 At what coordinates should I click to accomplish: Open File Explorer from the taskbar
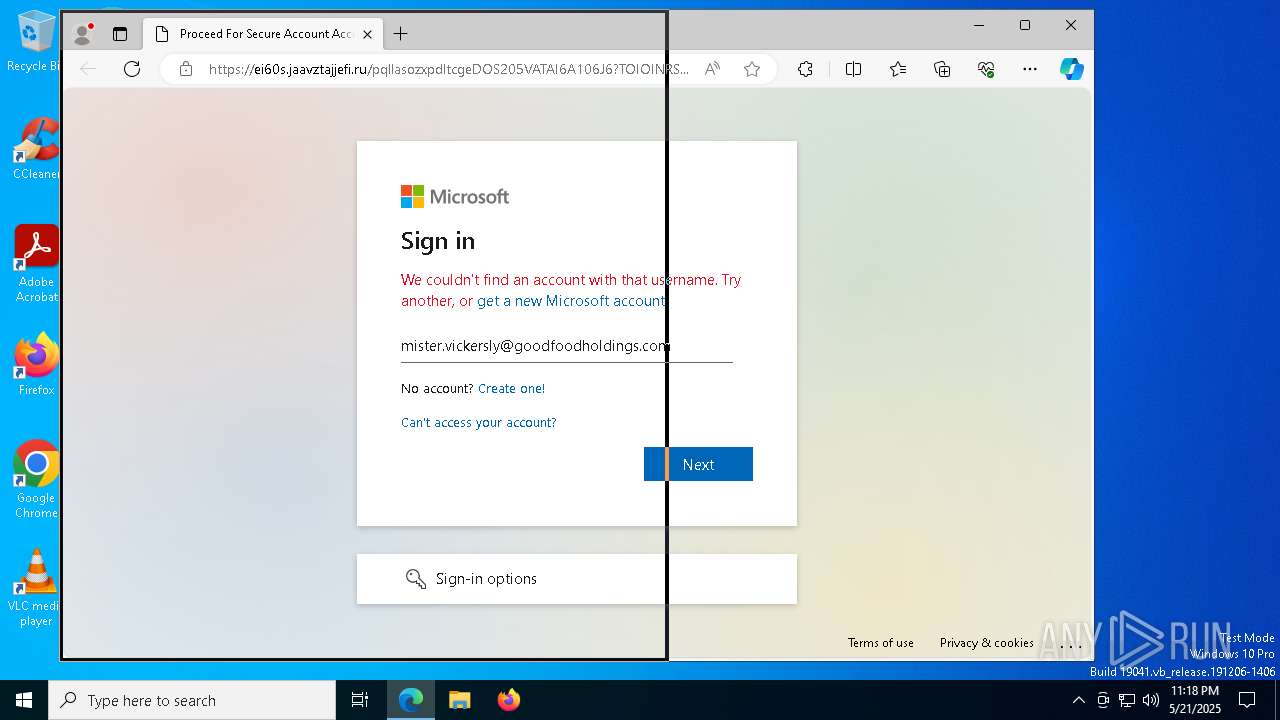(x=459, y=700)
